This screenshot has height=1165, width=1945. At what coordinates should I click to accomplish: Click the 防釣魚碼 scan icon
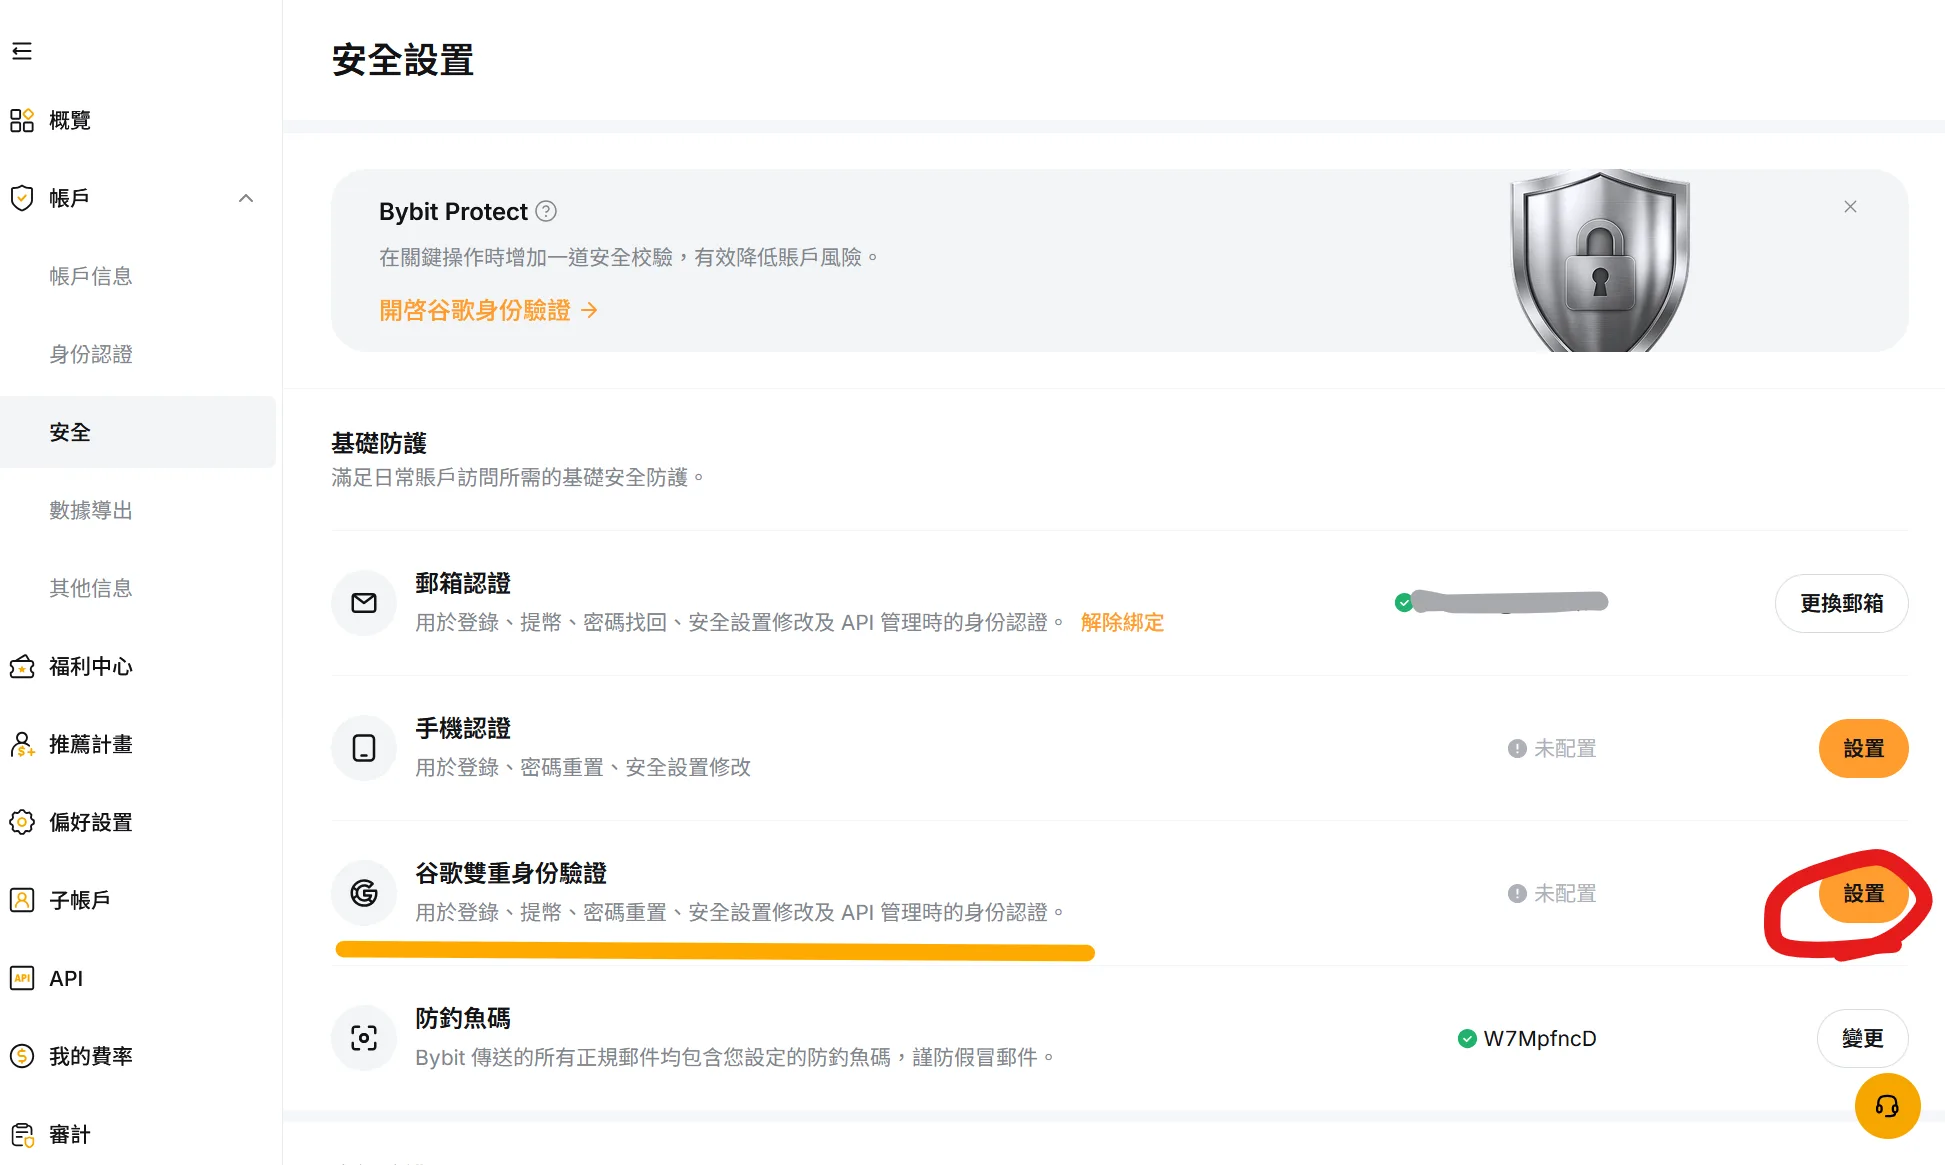[364, 1038]
